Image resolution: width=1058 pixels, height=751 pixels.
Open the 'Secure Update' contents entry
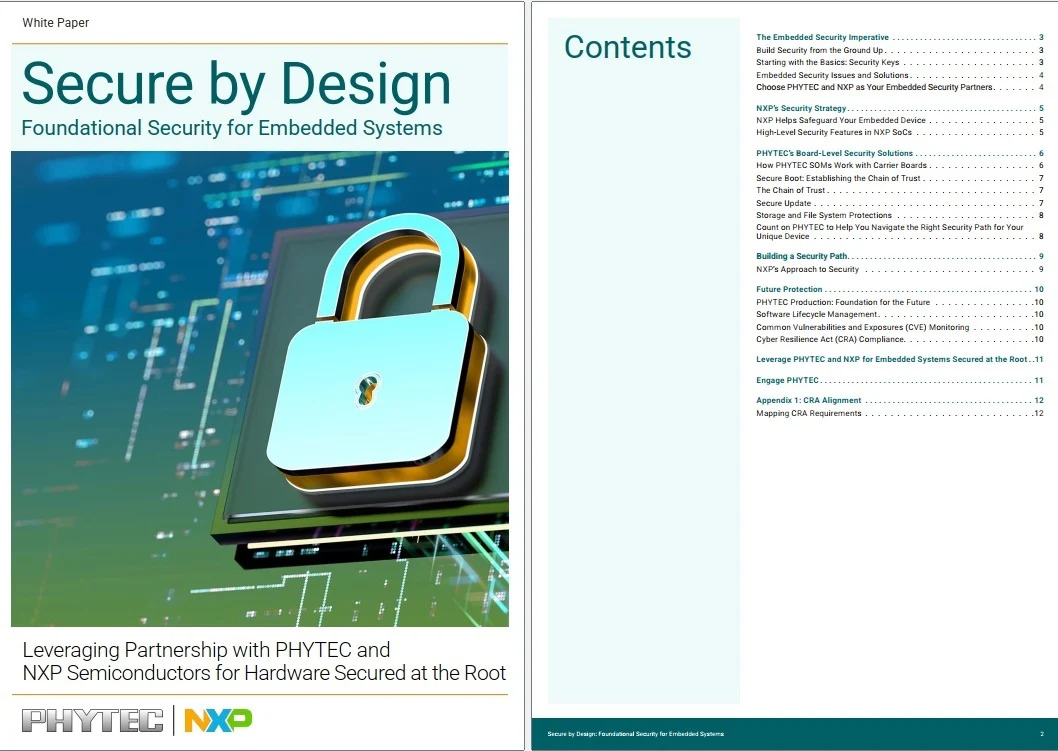pos(899,203)
